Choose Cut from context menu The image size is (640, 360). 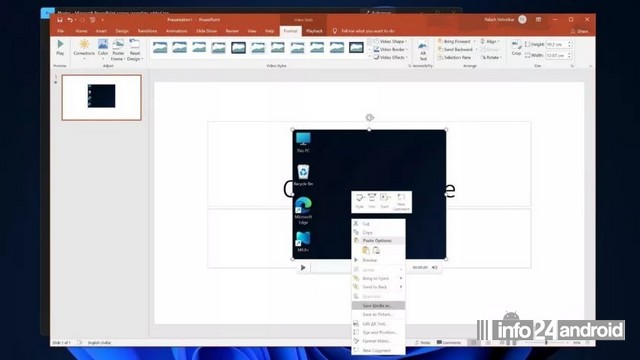point(378,224)
